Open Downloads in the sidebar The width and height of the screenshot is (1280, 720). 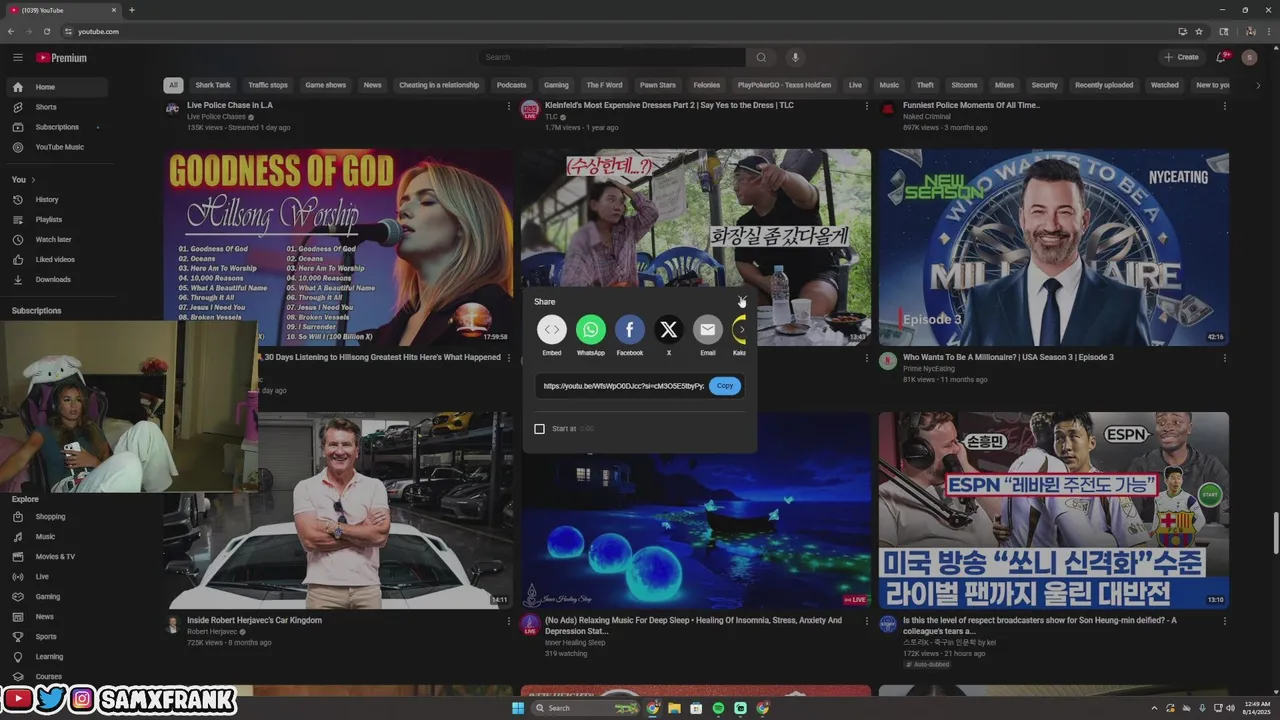click(57, 279)
